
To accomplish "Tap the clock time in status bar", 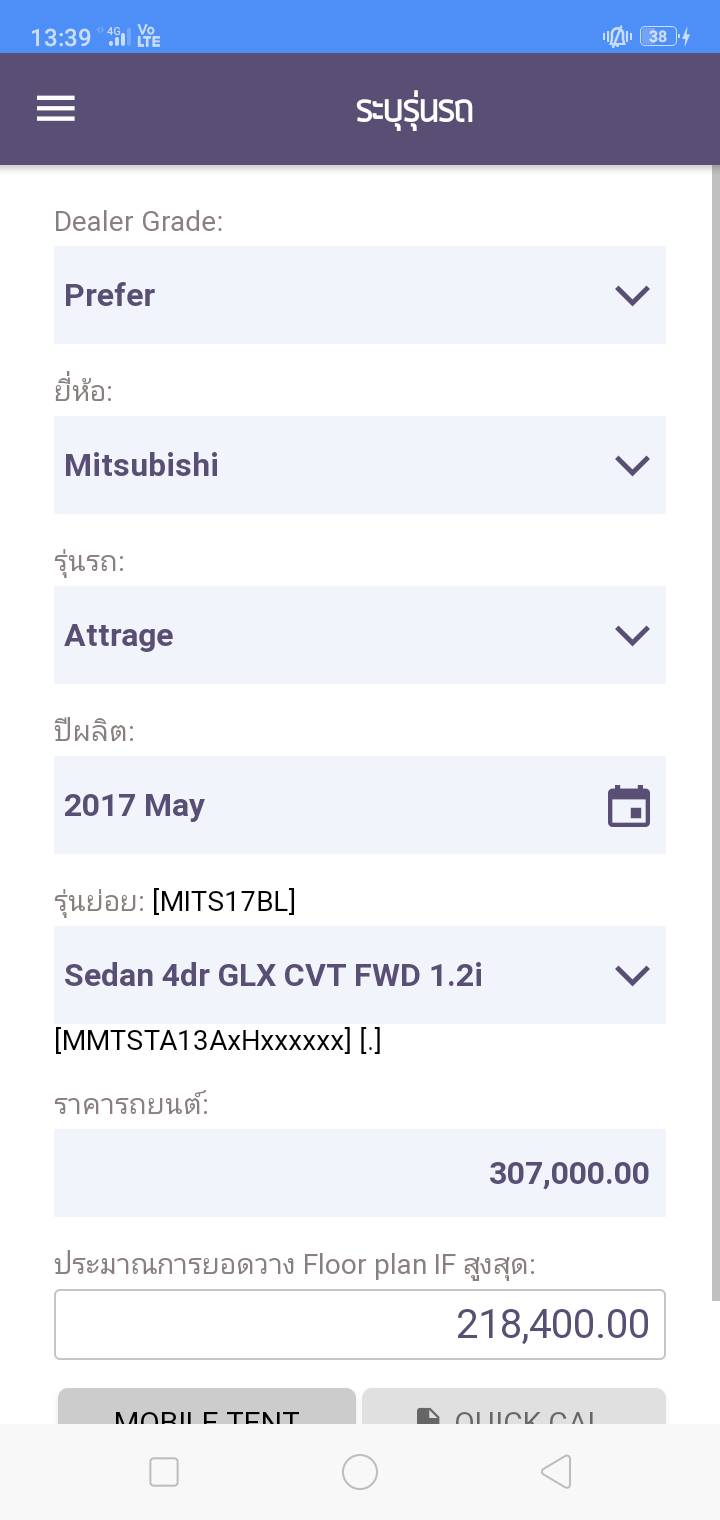I will (61, 38).
